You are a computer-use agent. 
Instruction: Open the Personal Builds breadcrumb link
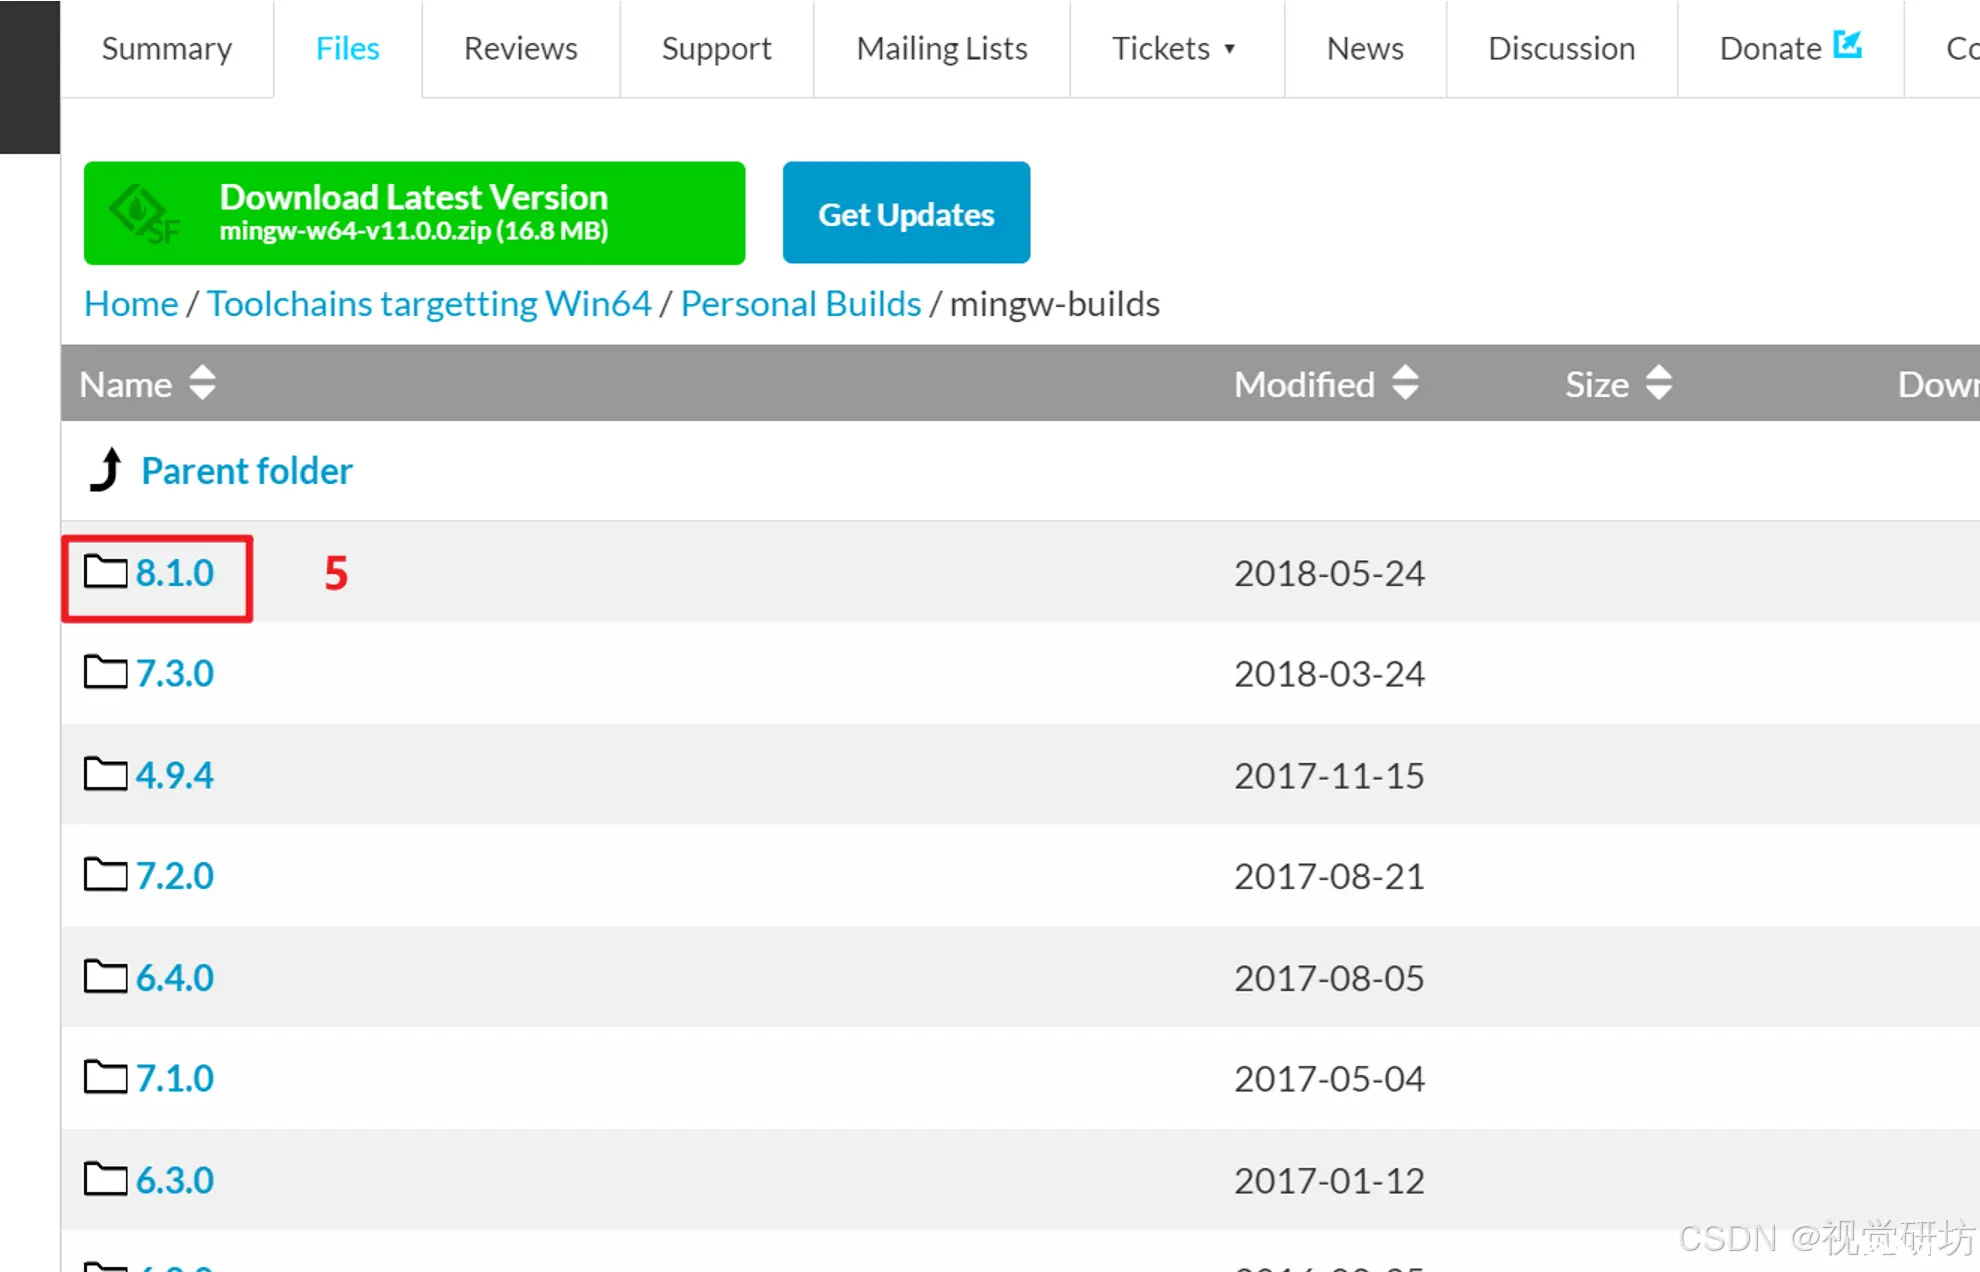click(x=801, y=303)
